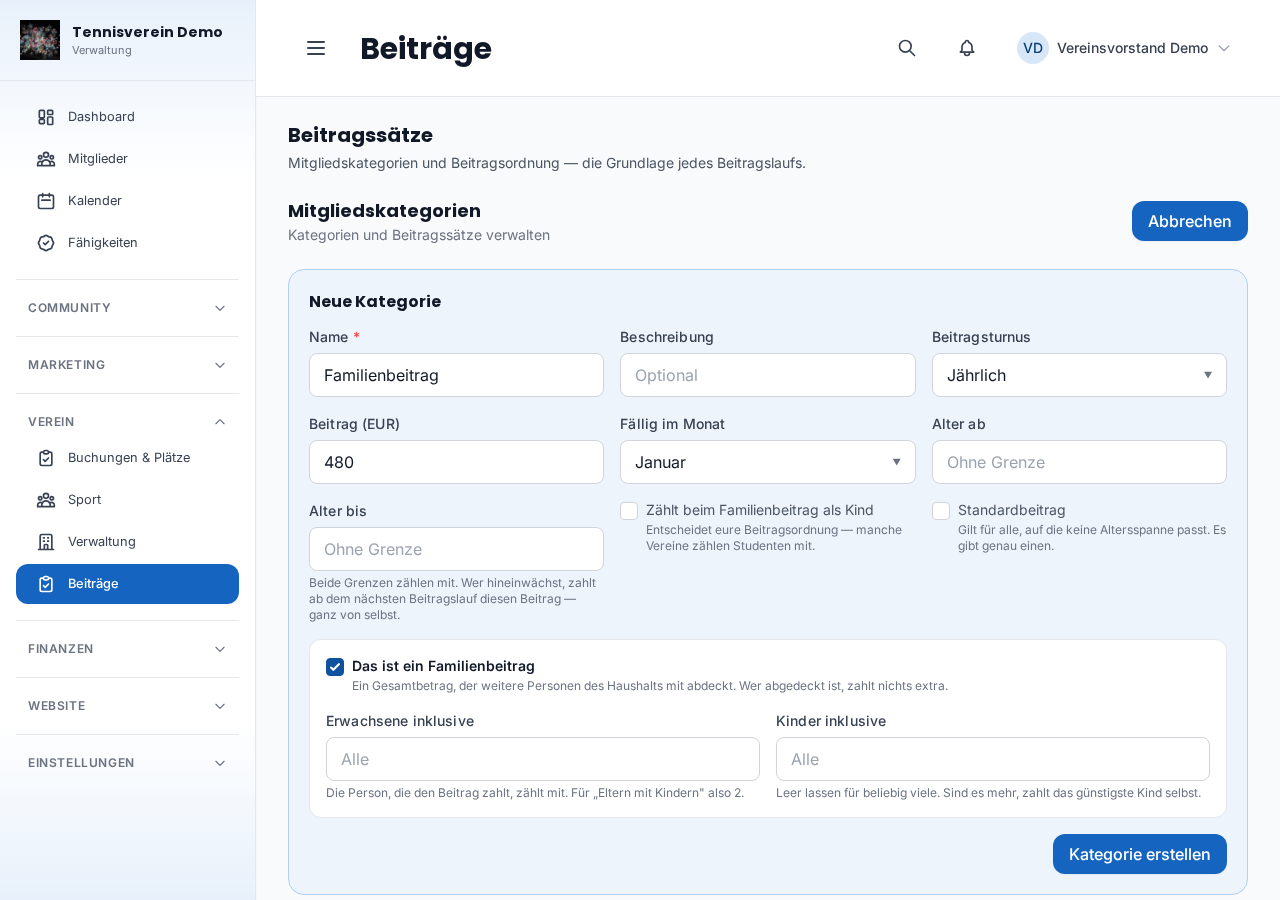Viewport: 1280px width, 900px height.
Task: Click the hamburger menu icon
Action: coord(316,48)
